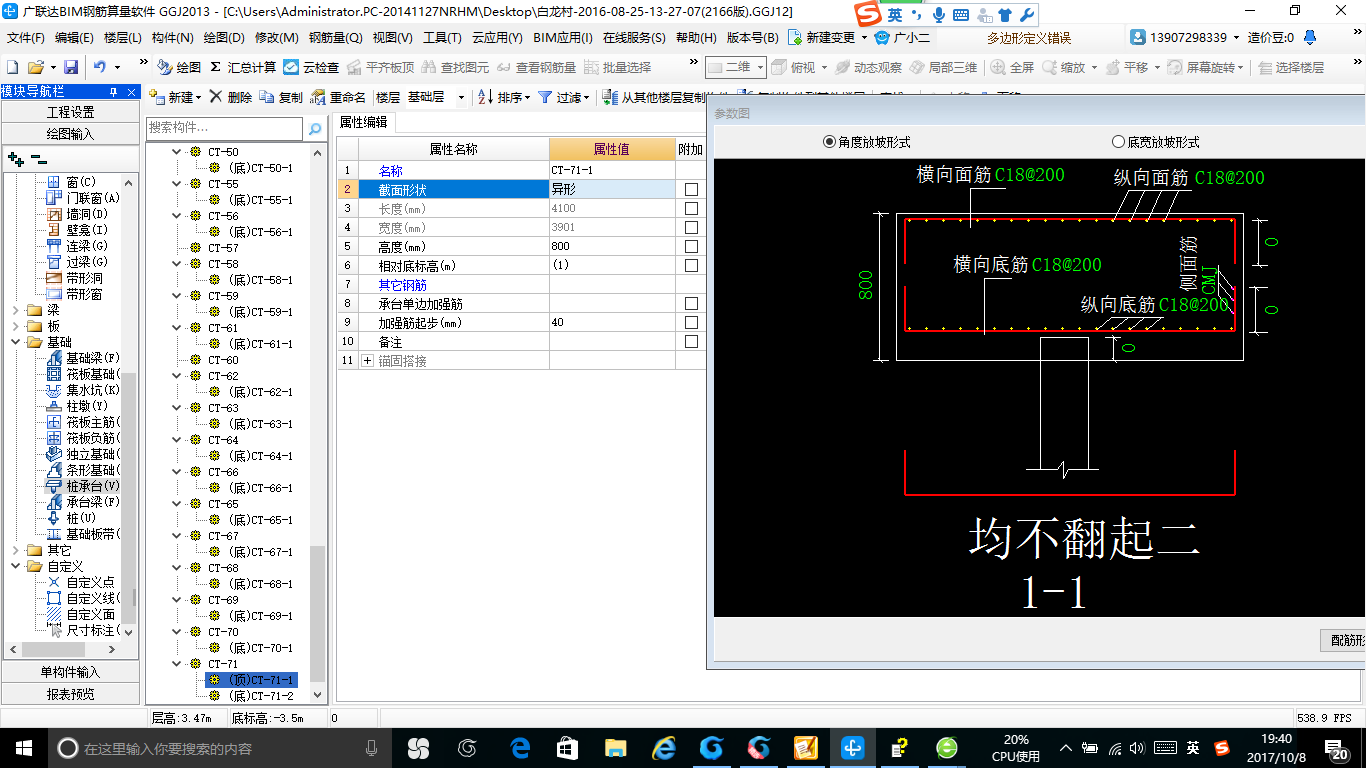Click the 绘图输入 navigation button

tap(71, 133)
